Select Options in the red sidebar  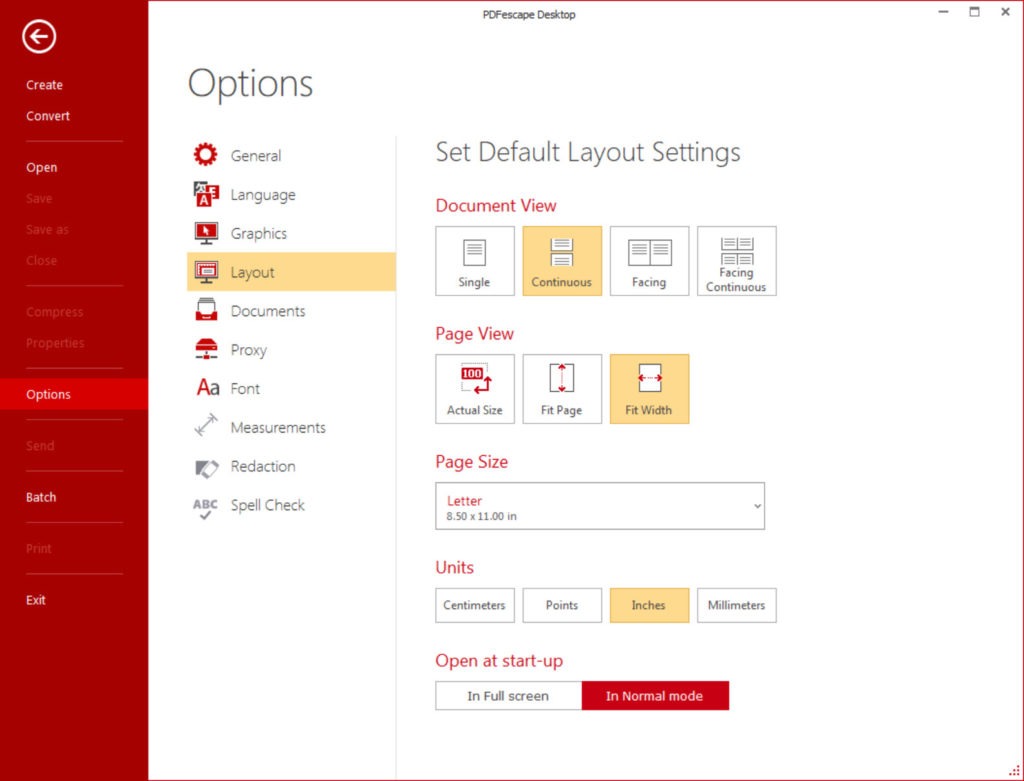(x=74, y=394)
